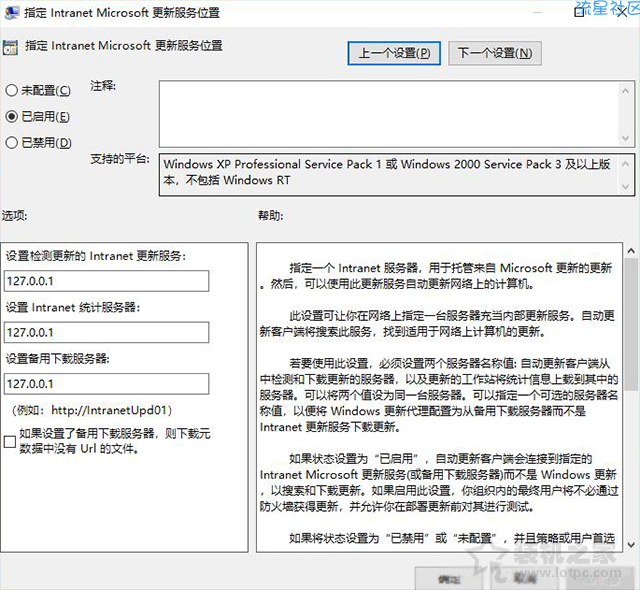Click the 下一个设置(N) button
The height and width of the screenshot is (590, 640).
495,53
